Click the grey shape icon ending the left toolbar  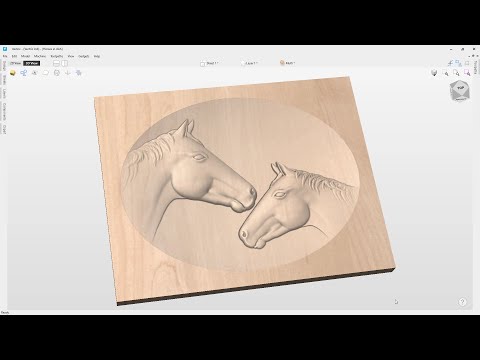79,73
